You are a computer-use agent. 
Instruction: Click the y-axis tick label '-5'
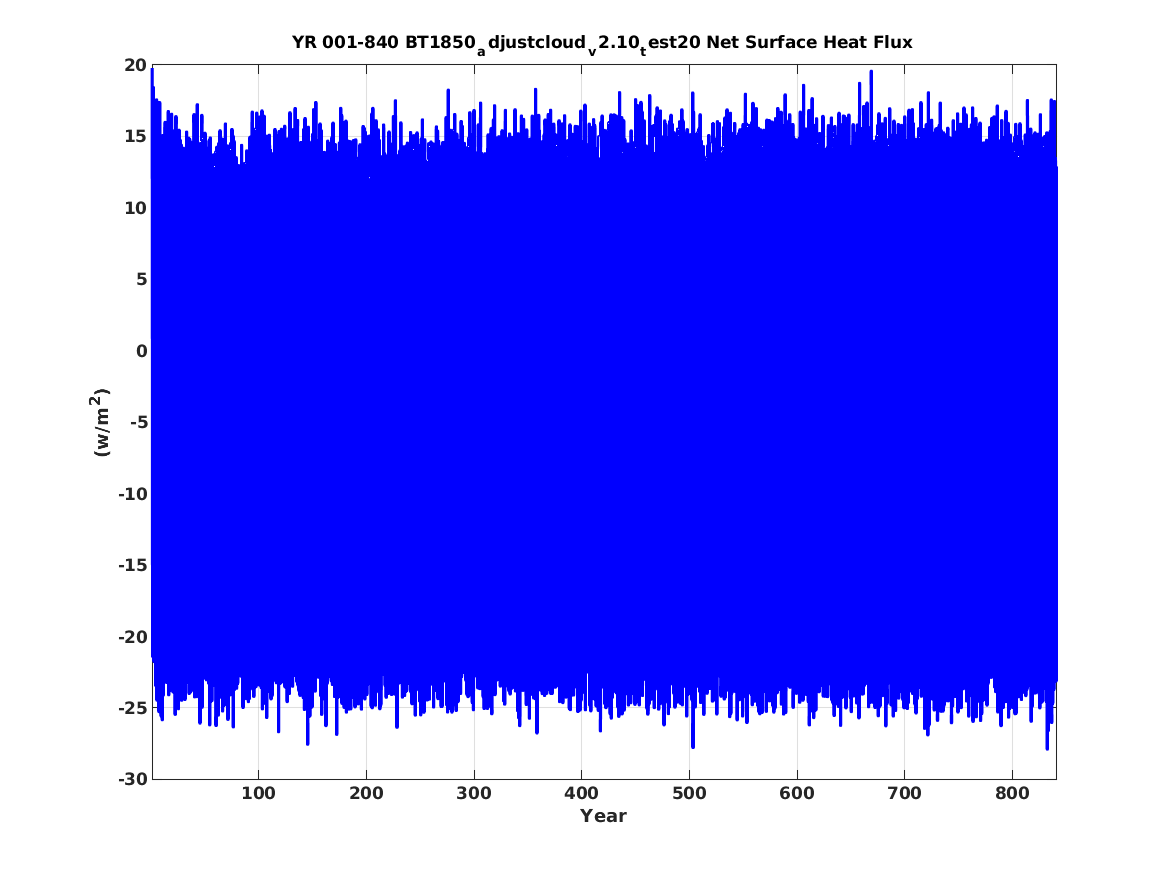click(139, 423)
